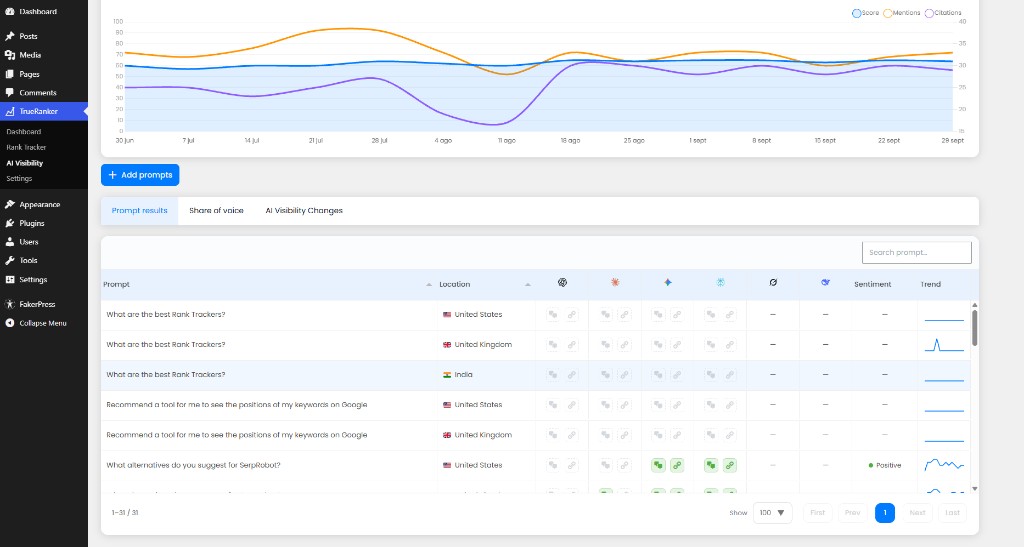Click ChatGPT mentions icon in SerpRobot row
Image resolution: width=1024 pixels, height=547 pixels.
click(x=552, y=465)
